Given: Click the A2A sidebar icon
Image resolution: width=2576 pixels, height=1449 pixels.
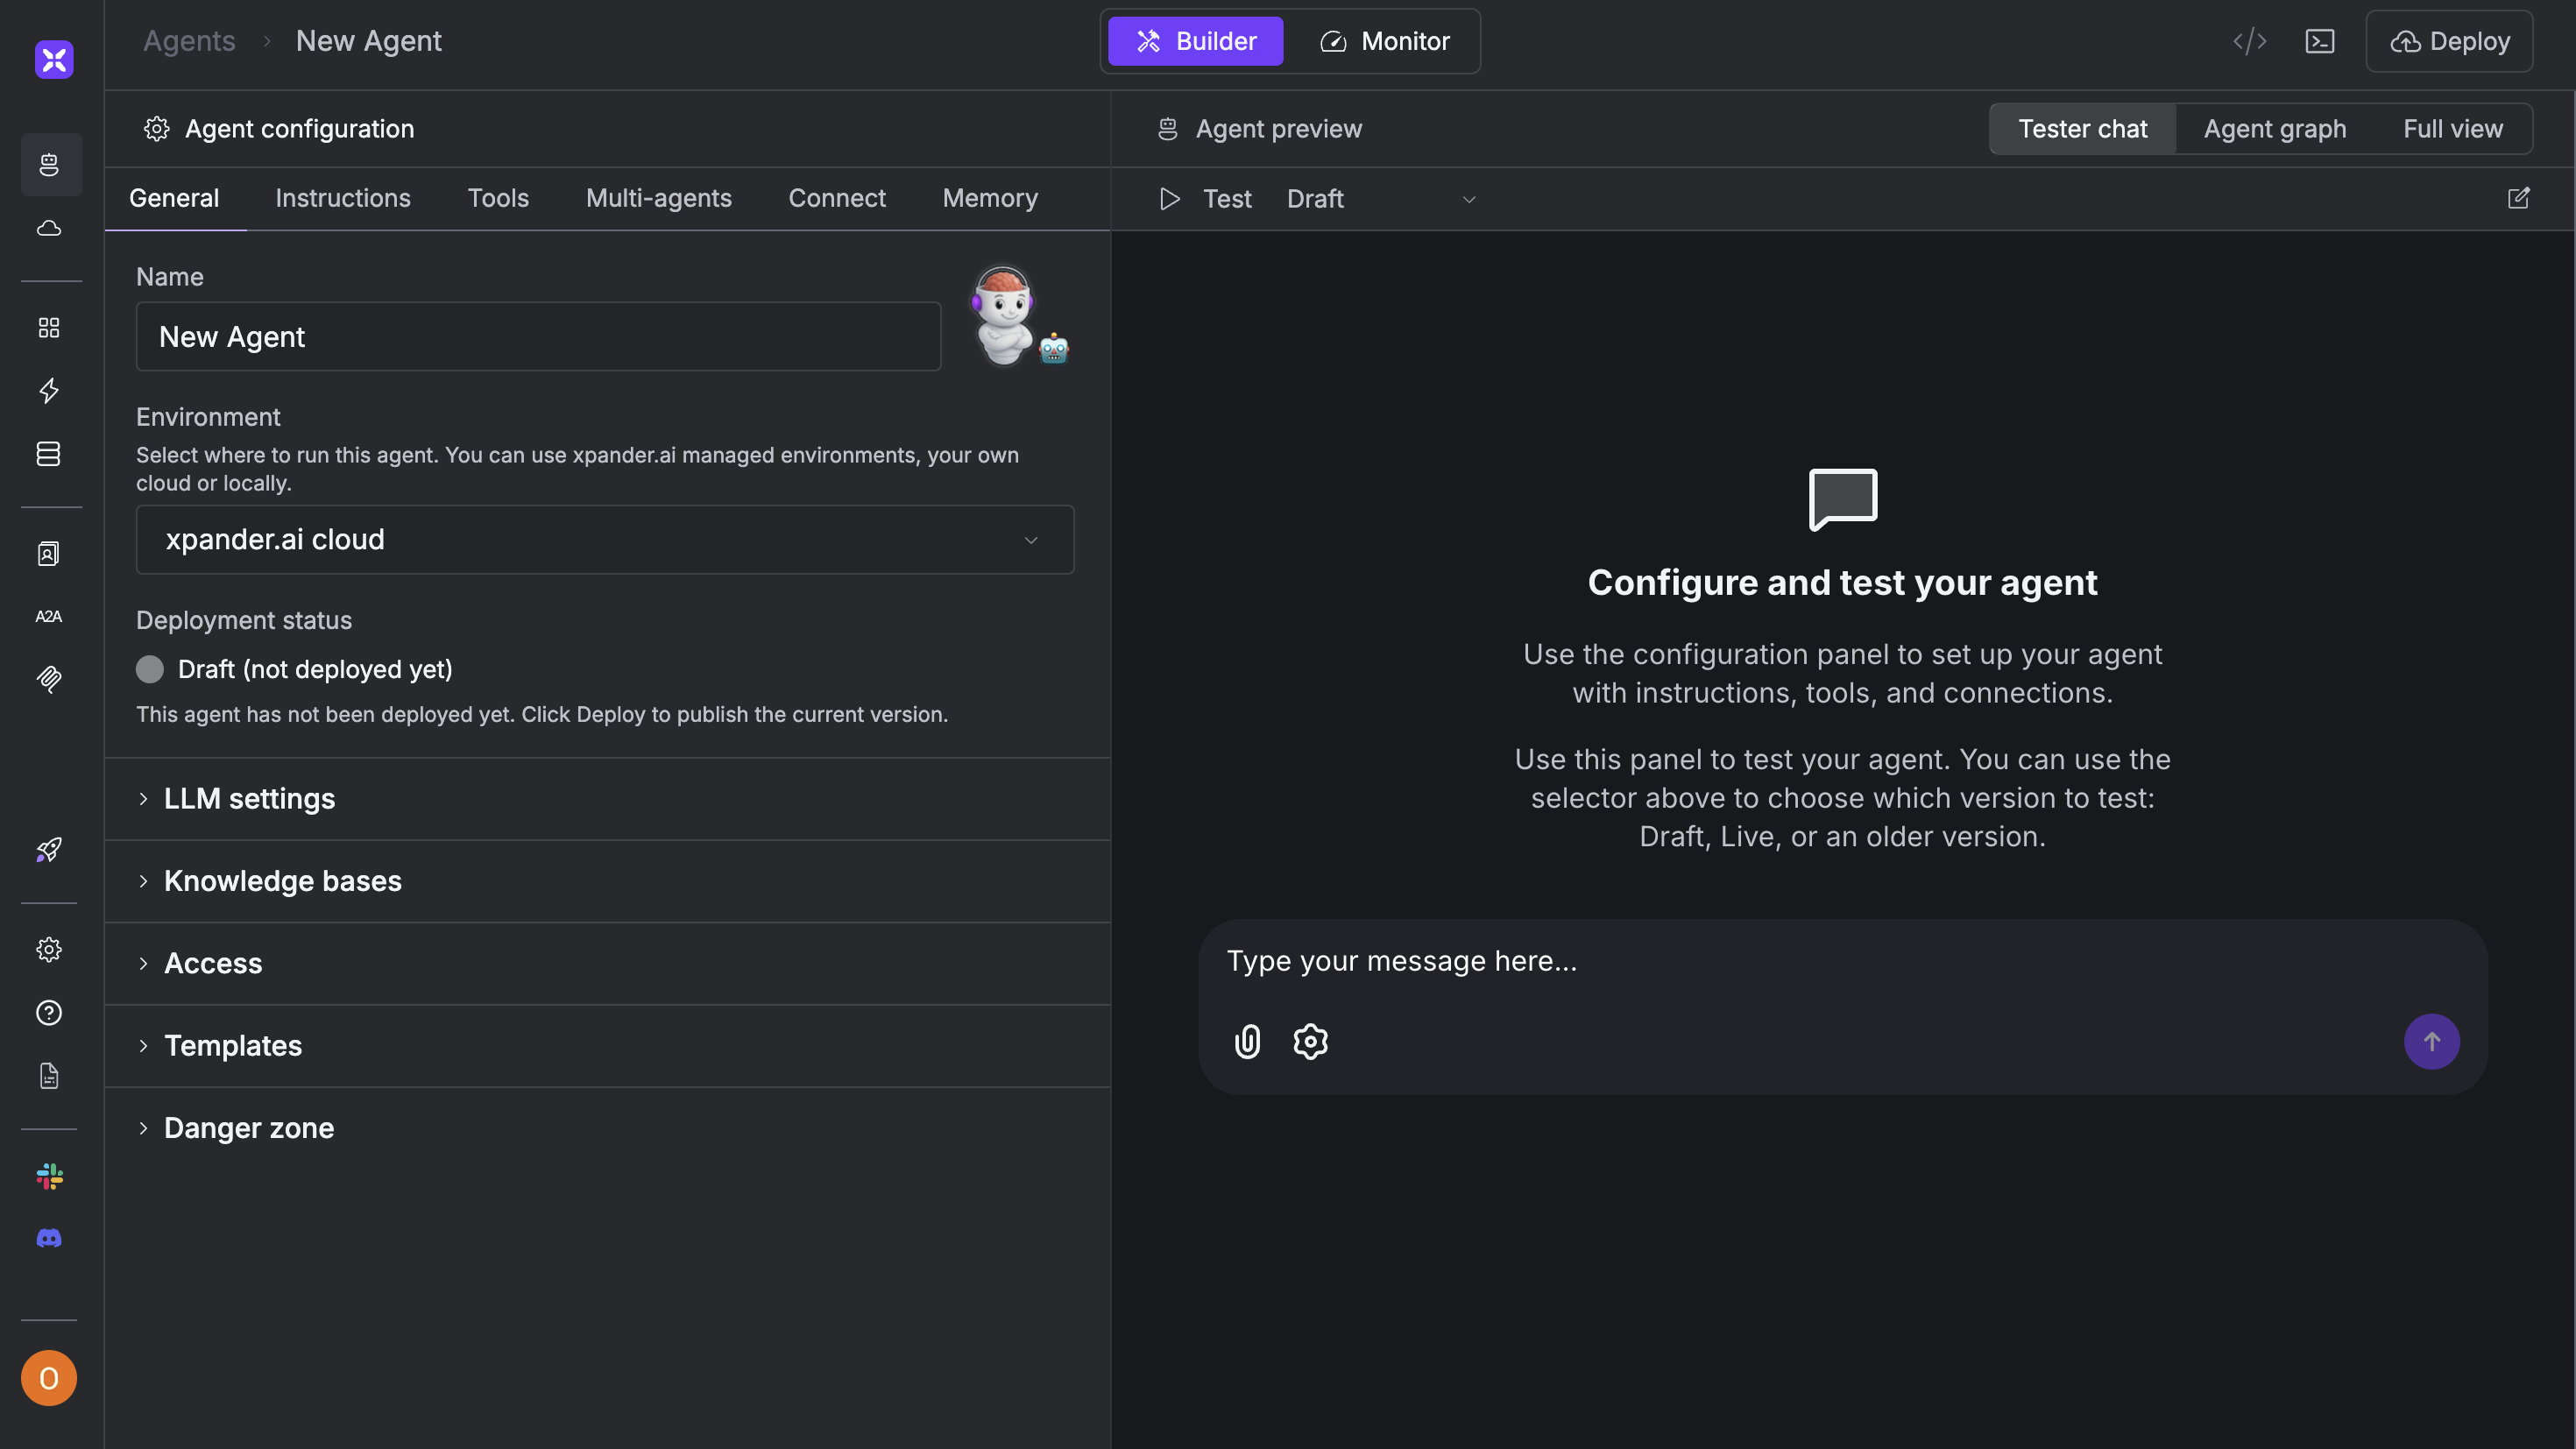Looking at the screenshot, I should pos(49,616).
